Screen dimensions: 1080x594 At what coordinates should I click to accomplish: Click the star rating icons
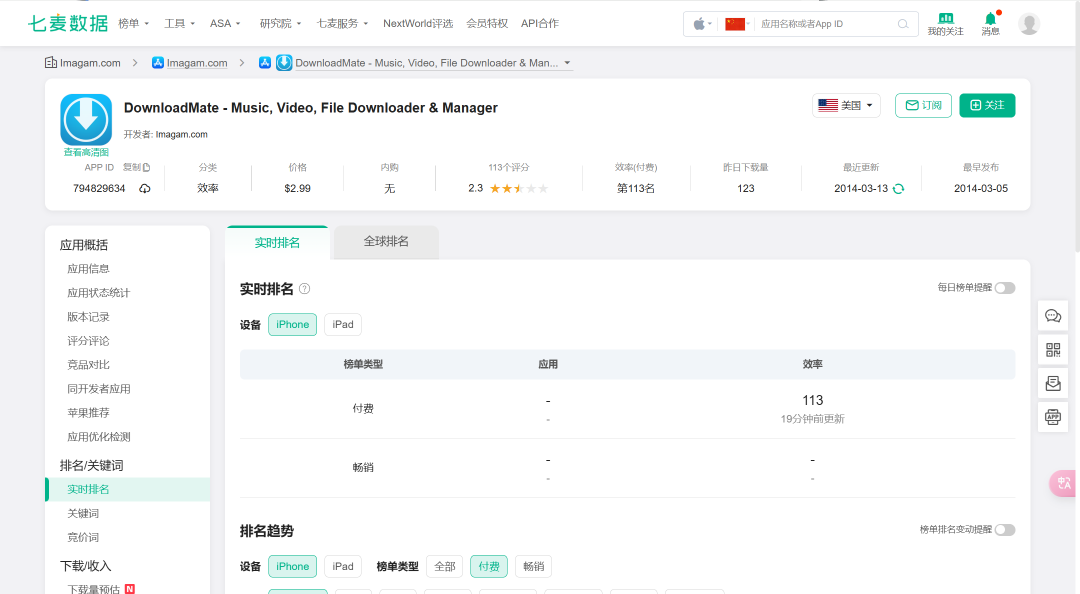[519, 189]
